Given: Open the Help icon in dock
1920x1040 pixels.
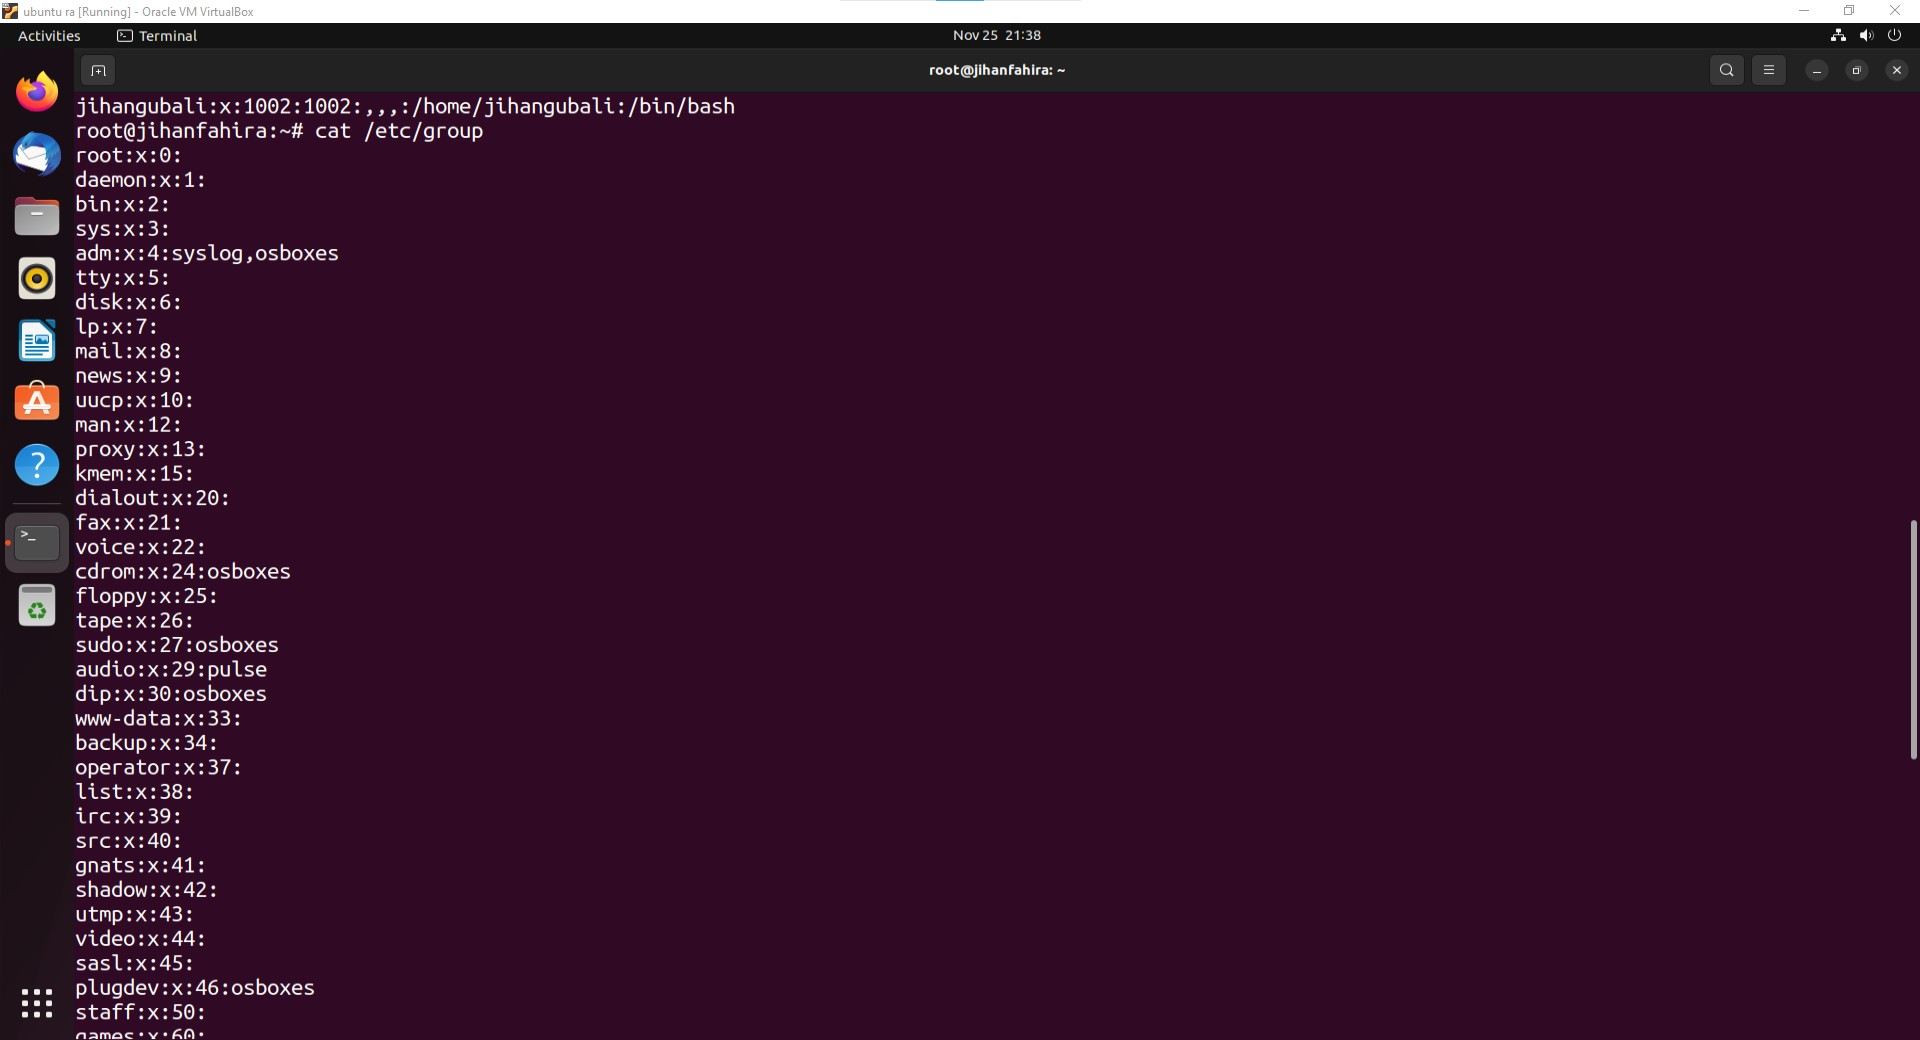Looking at the screenshot, I should coord(37,465).
